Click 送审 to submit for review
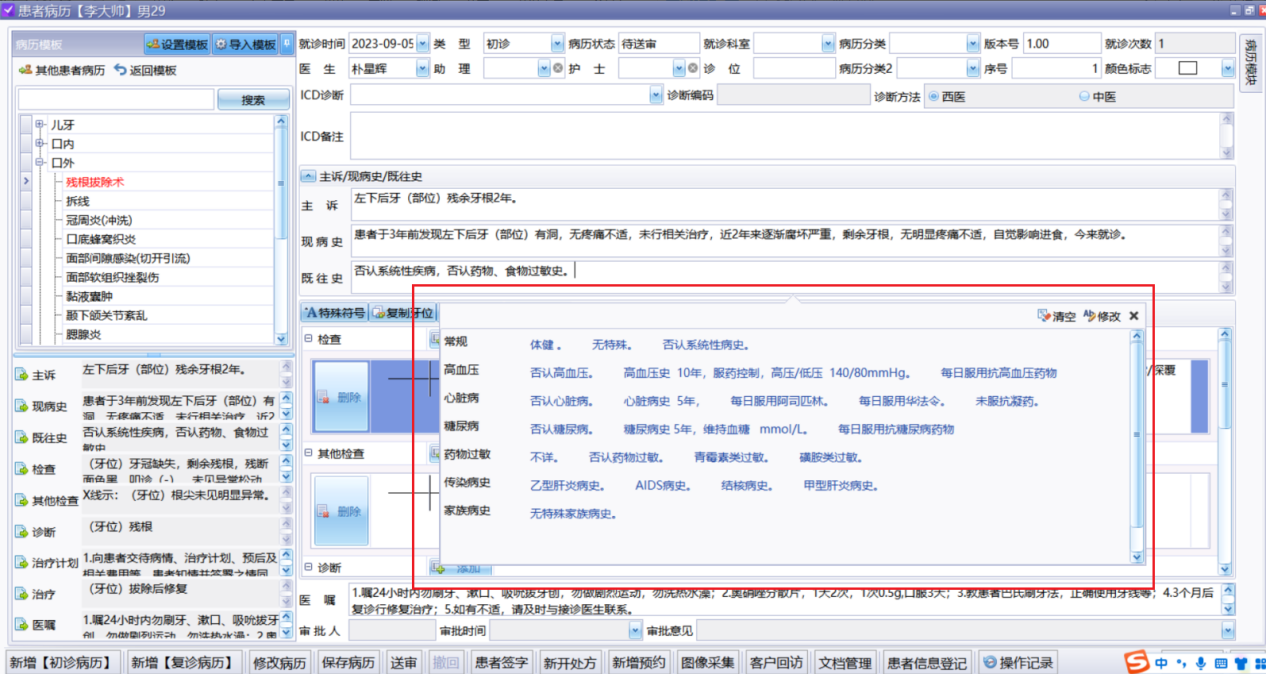 coord(405,662)
